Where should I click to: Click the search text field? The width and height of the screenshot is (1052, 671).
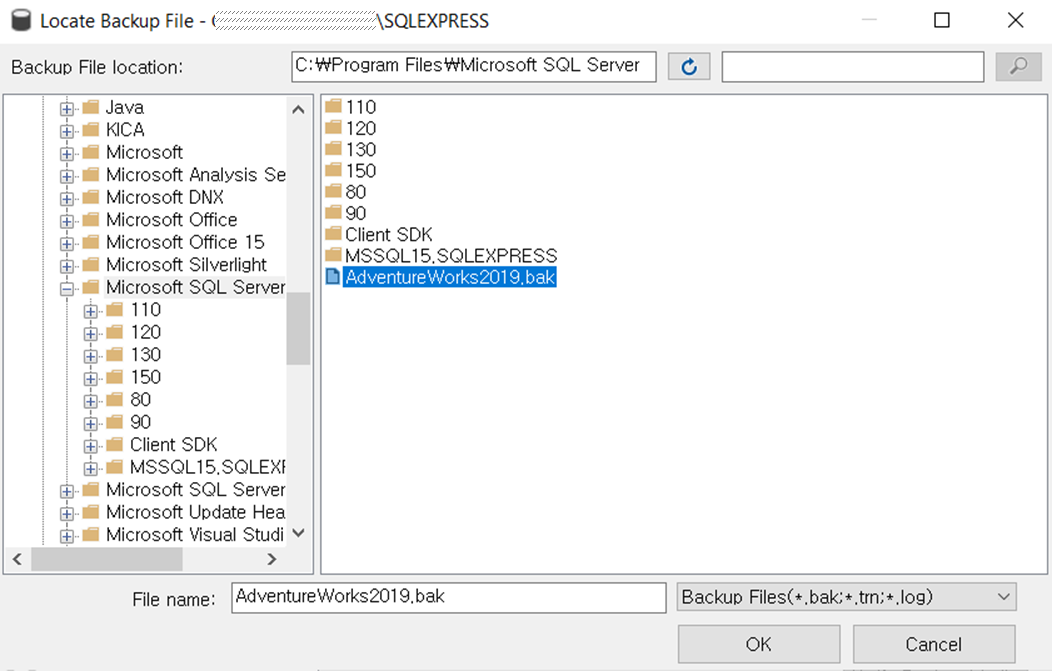pos(853,66)
